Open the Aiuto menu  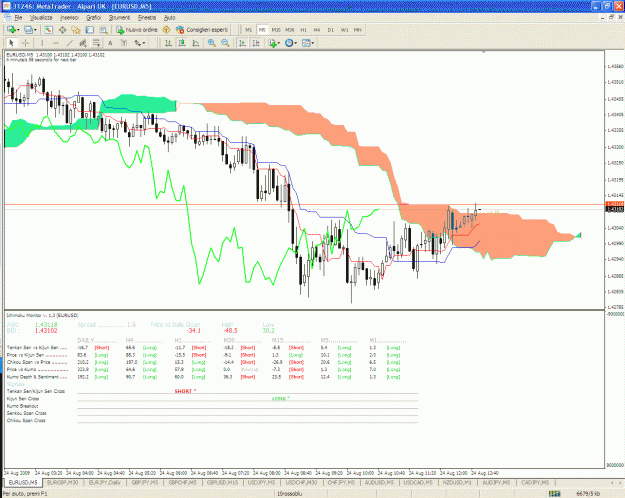[170, 18]
